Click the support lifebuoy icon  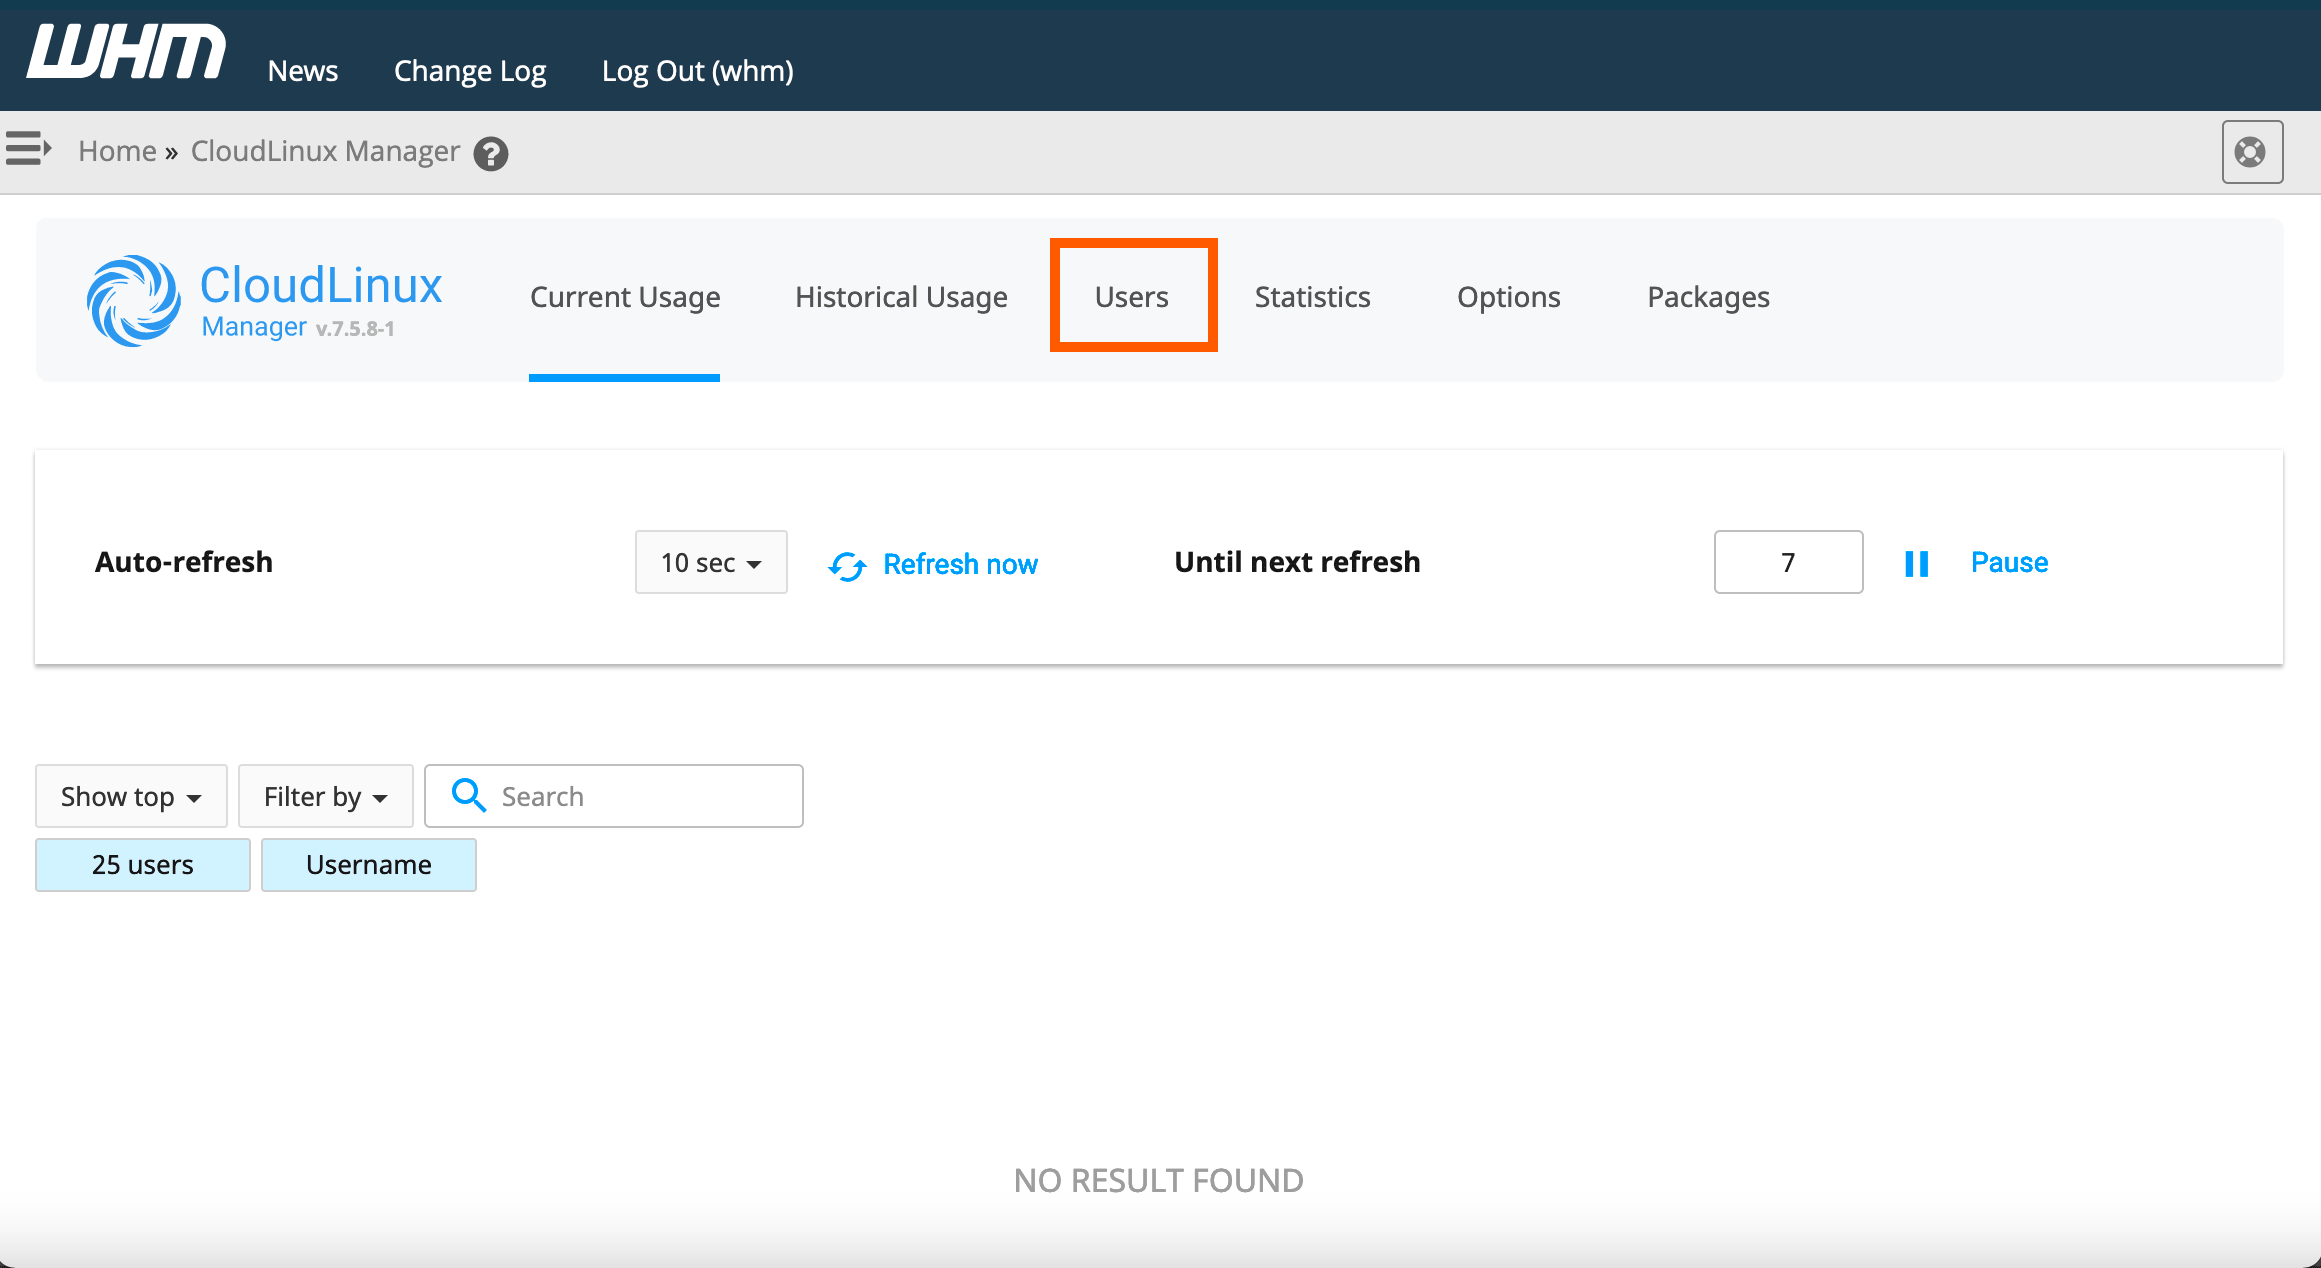coord(2251,152)
